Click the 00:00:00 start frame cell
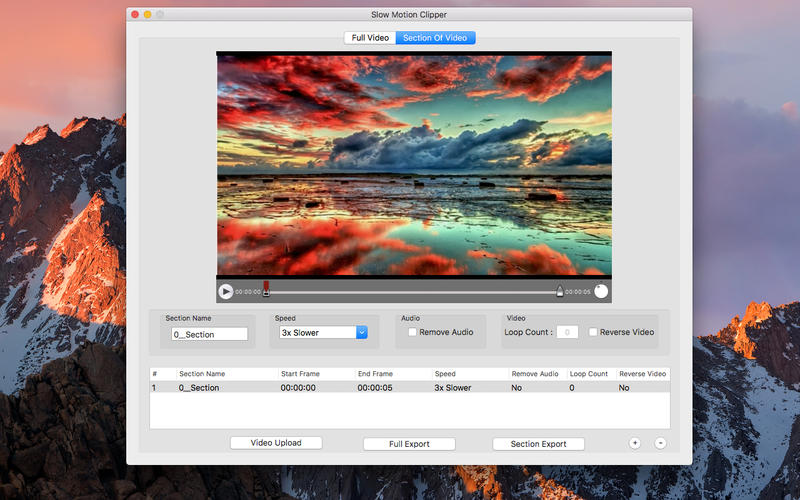800x500 pixels. coord(298,388)
